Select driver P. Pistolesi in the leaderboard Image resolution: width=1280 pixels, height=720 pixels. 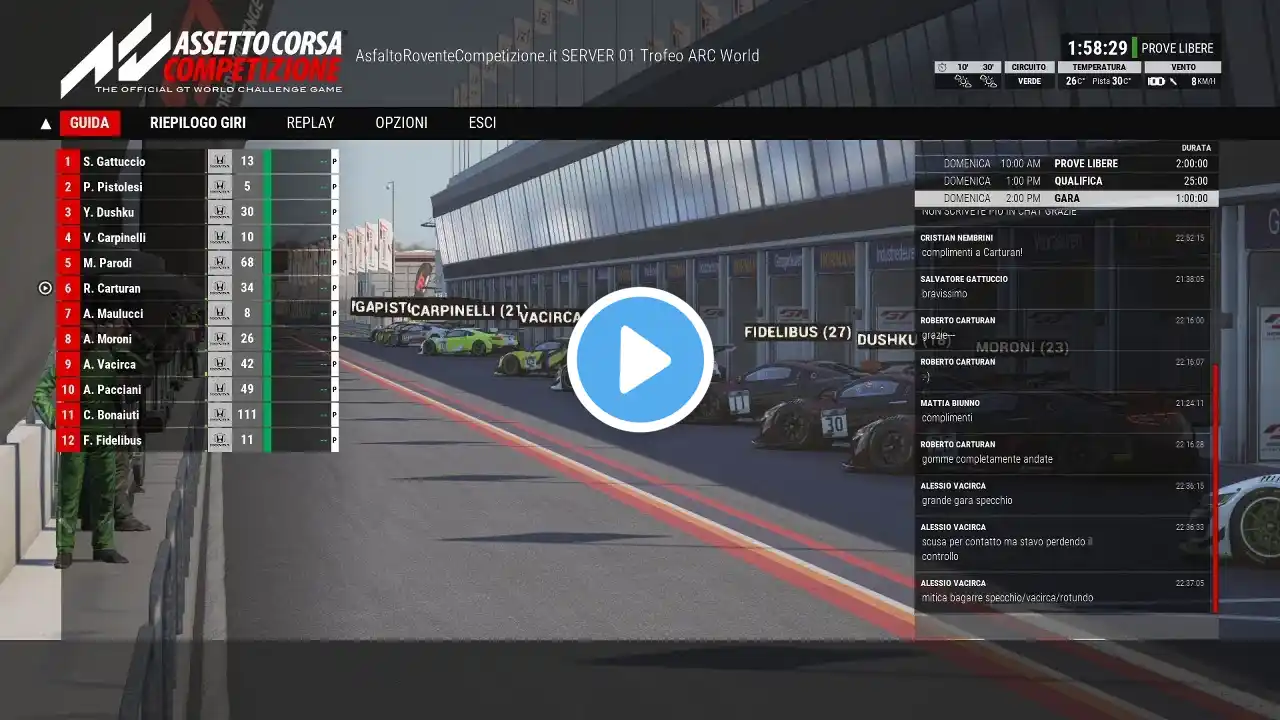pyautogui.click(x=113, y=187)
